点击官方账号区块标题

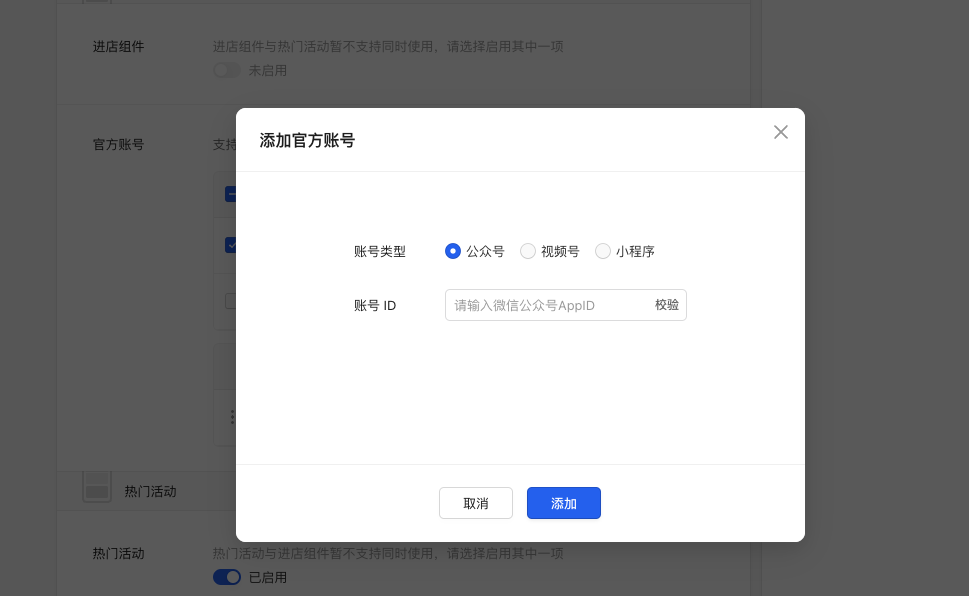[x=118, y=144]
